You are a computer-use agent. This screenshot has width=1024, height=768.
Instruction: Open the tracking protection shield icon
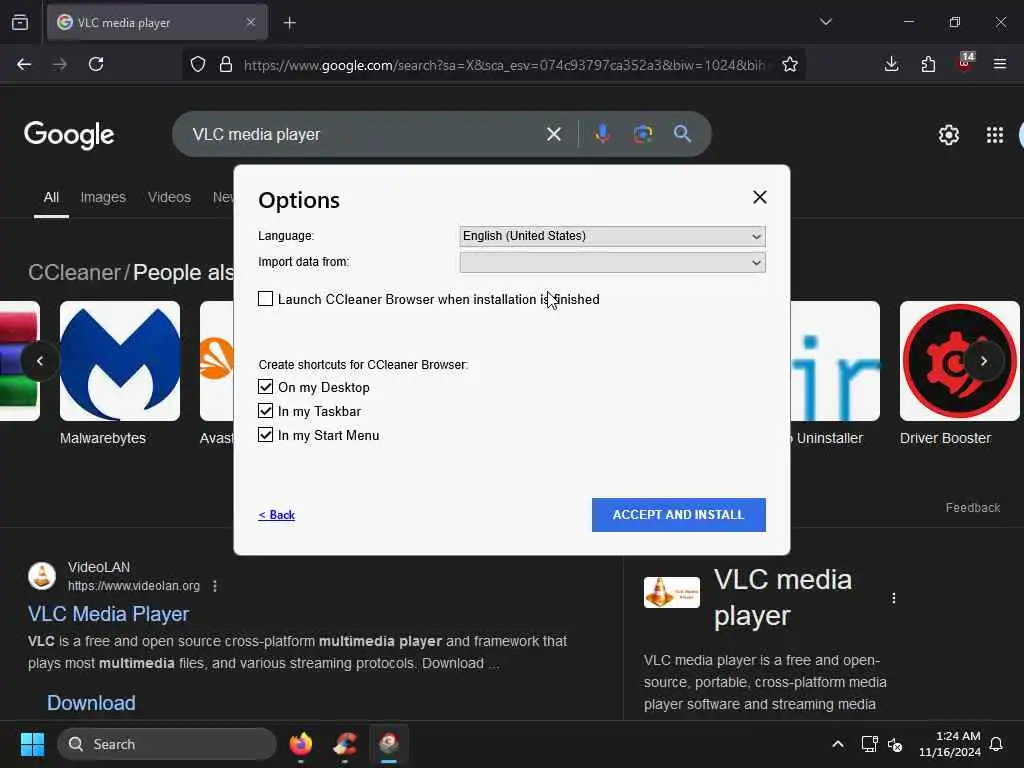[198, 64]
